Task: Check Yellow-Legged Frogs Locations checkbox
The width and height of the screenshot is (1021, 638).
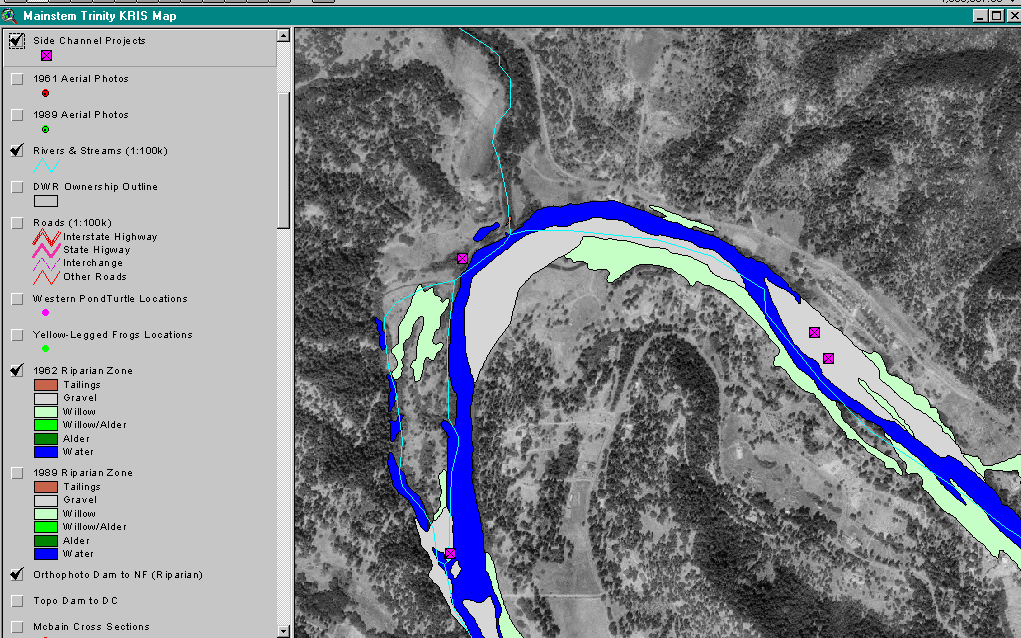Action: pos(18,335)
